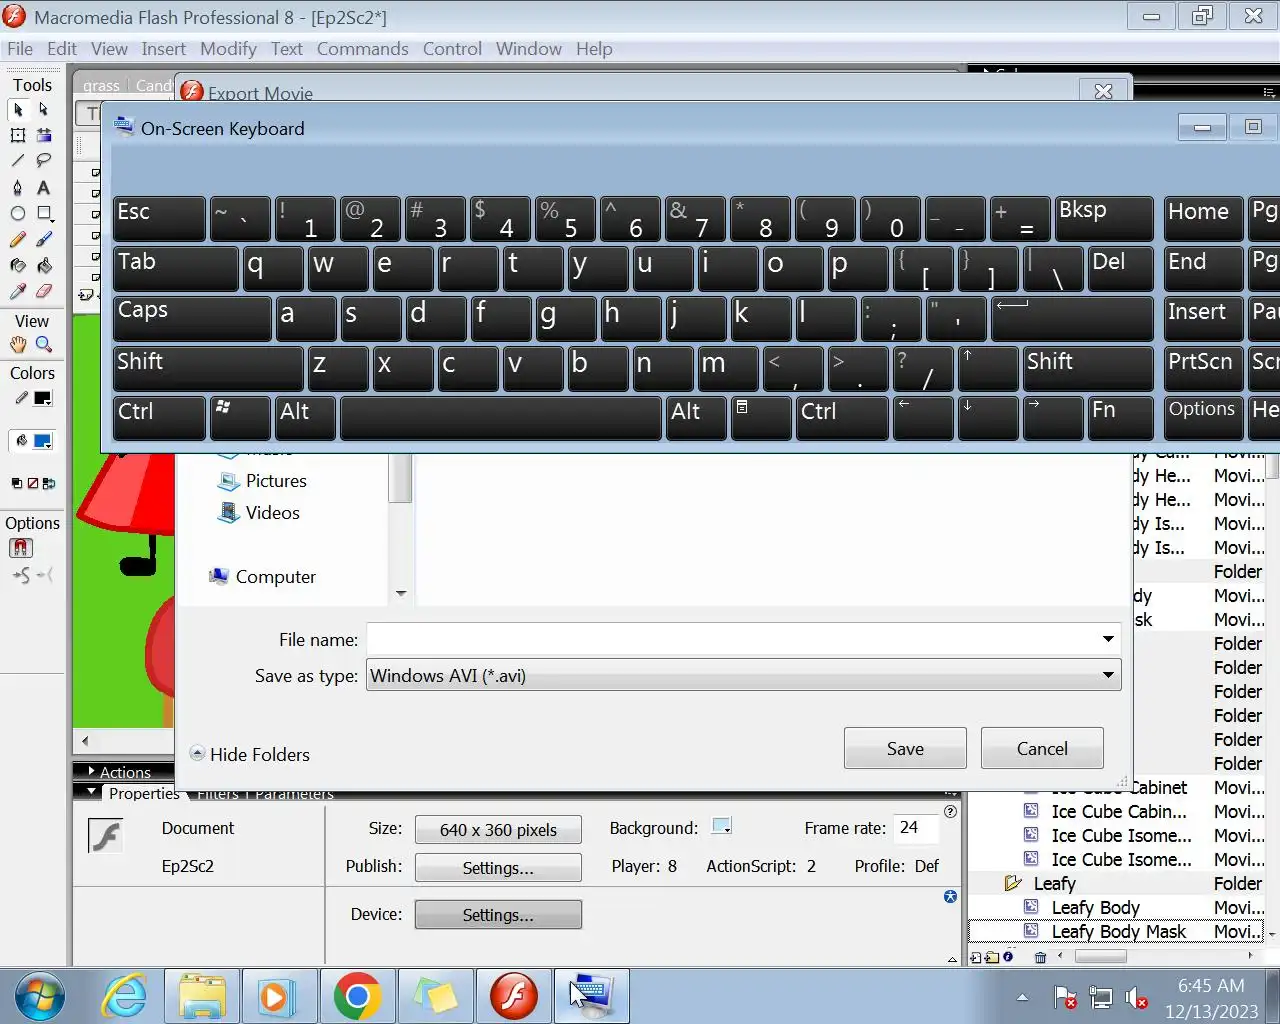1280x1024 pixels.
Task: Click the library's New Folder icon
Action: pyautogui.click(x=992, y=957)
